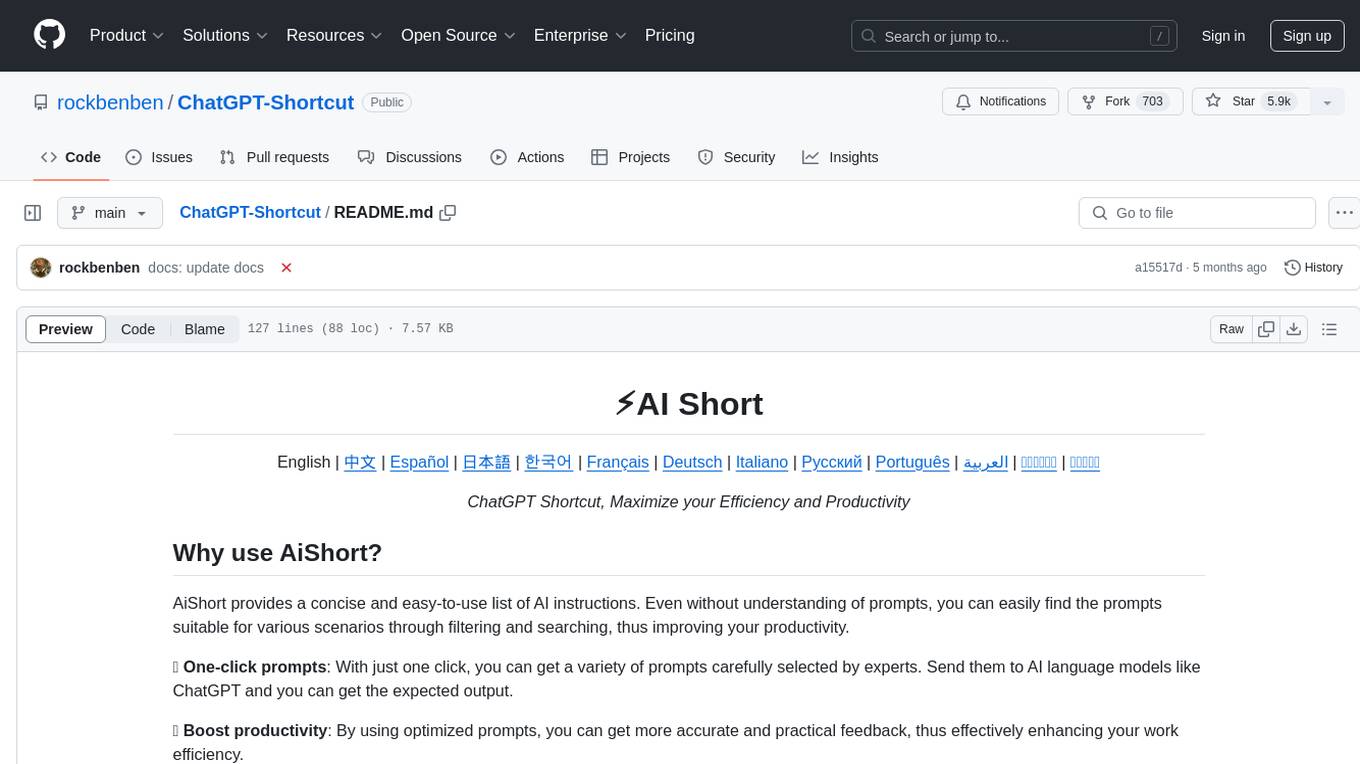1360x764 pixels.
Task: Open the rockbenben owner profile
Action: (x=110, y=102)
